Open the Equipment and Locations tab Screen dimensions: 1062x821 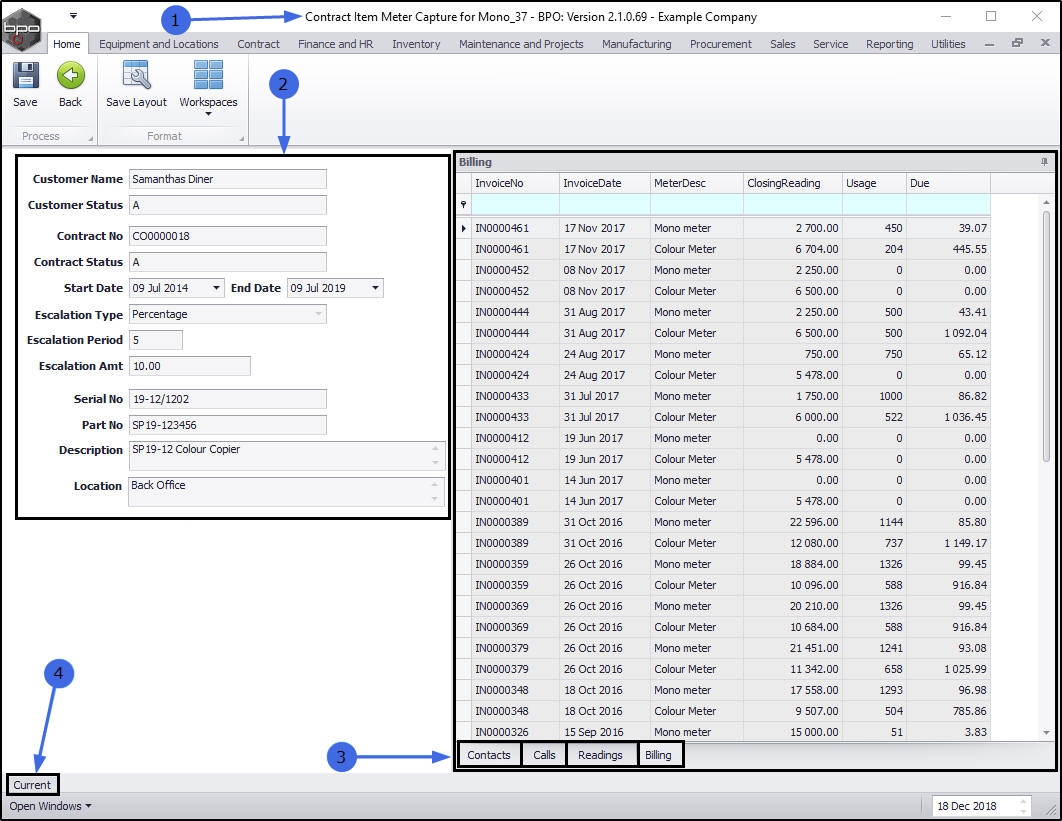click(158, 44)
